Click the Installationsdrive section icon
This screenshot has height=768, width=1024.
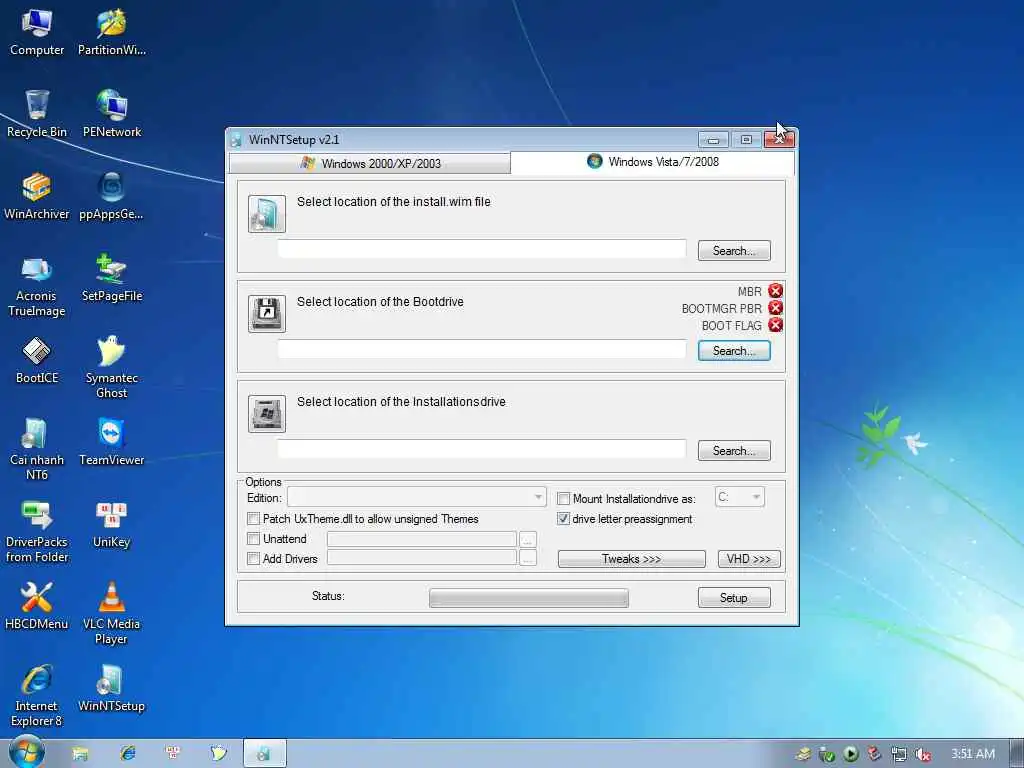click(x=266, y=413)
